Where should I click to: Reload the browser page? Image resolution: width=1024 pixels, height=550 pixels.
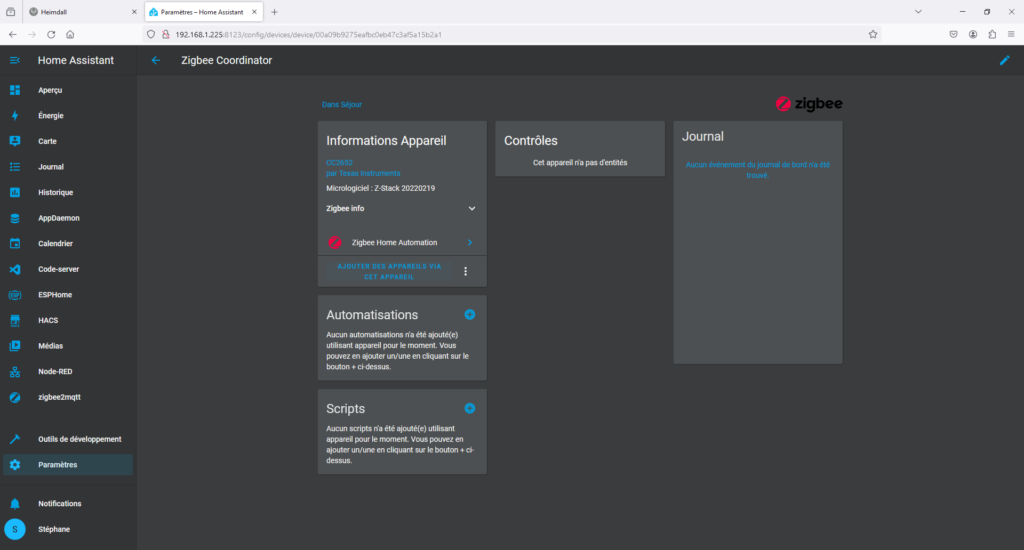tap(51, 35)
